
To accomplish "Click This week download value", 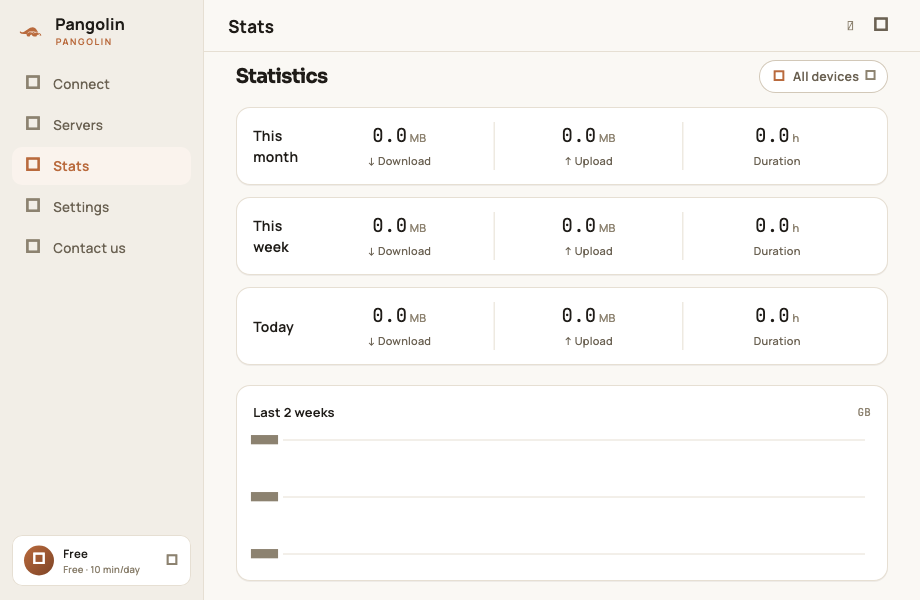I will (399, 226).
